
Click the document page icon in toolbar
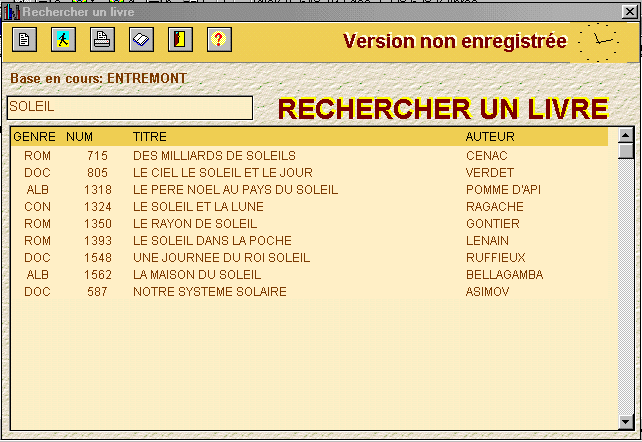pos(25,40)
